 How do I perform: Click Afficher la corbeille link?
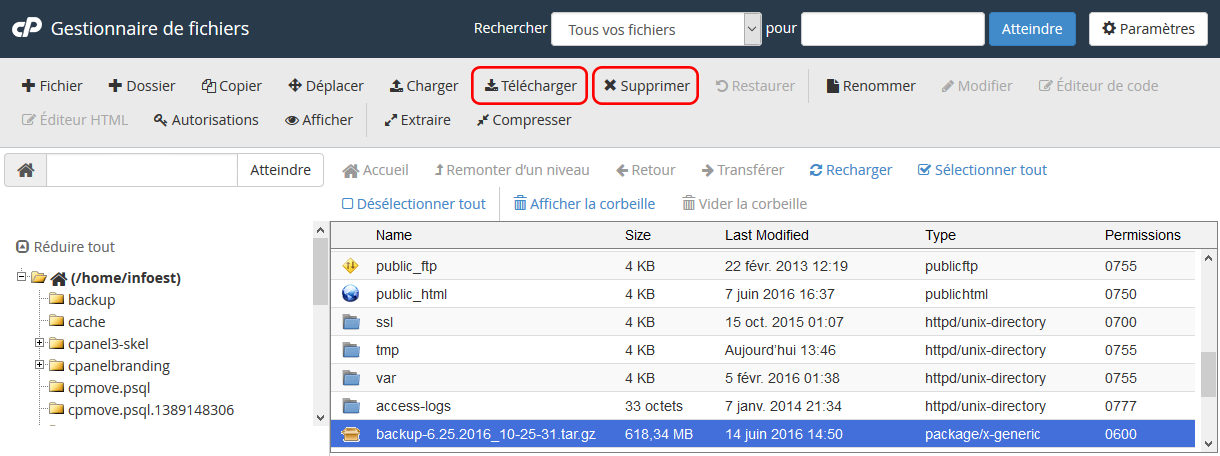[x=584, y=204]
